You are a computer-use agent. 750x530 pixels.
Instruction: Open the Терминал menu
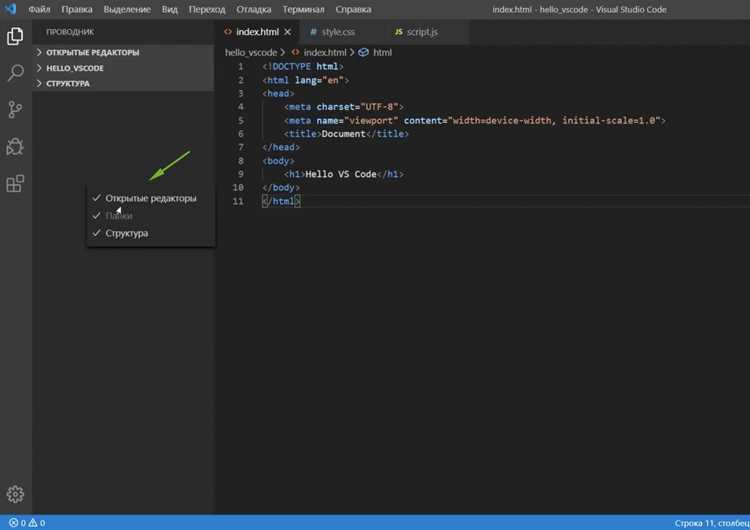pos(303,10)
